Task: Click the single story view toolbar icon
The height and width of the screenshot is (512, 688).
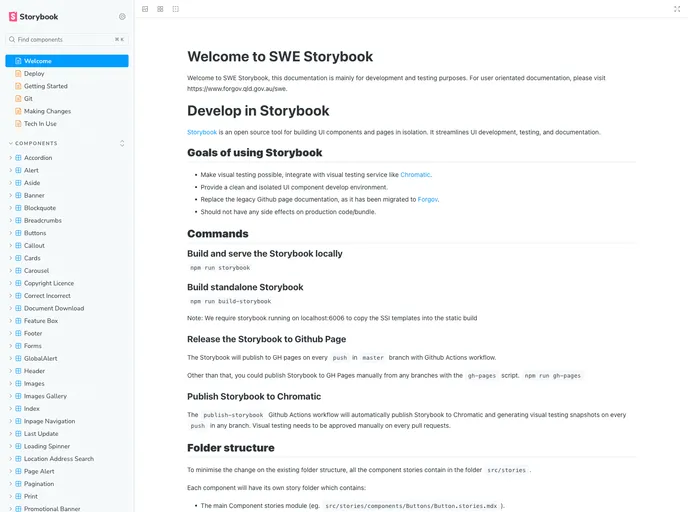Action: point(145,9)
